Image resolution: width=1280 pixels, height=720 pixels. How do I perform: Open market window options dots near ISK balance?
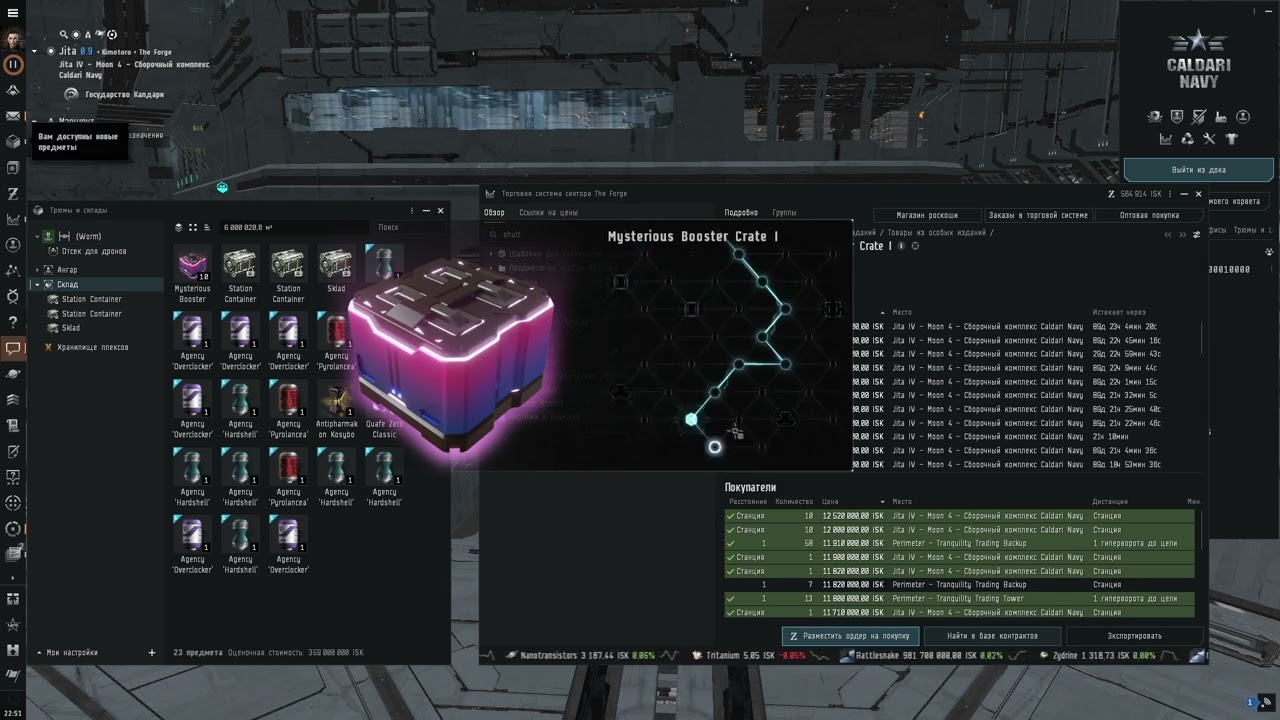(x=1170, y=194)
